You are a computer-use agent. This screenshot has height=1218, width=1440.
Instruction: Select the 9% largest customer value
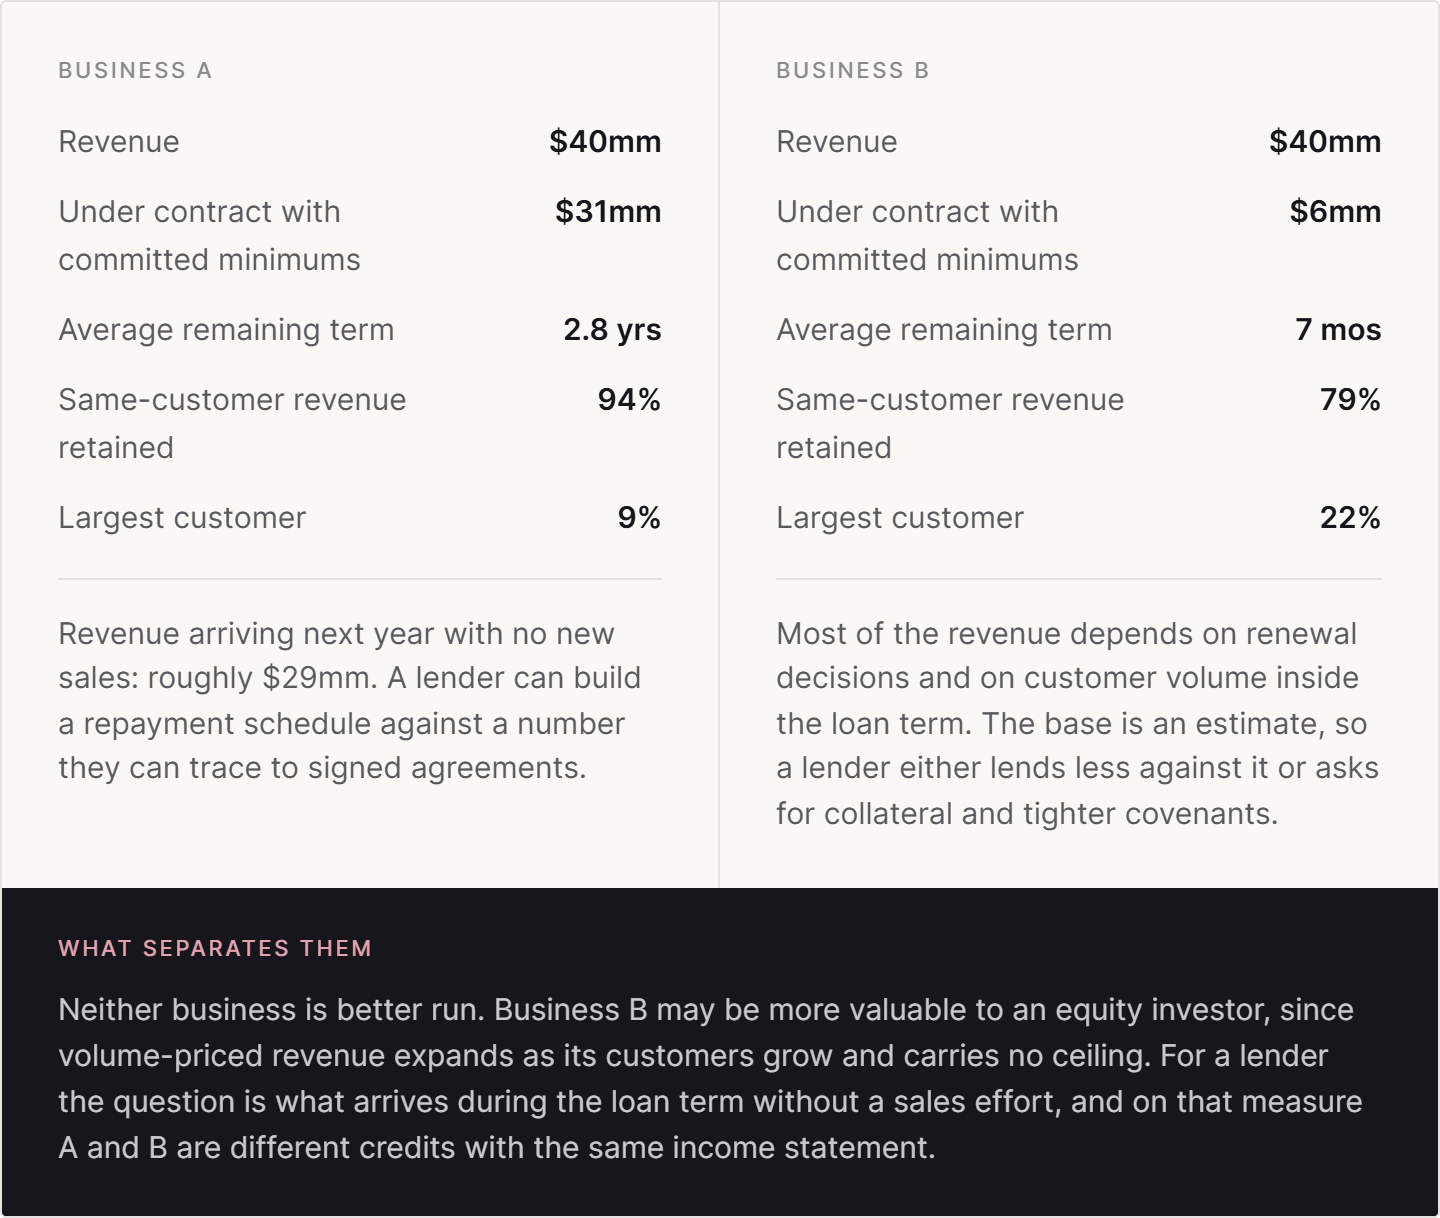tap(639, 517)
